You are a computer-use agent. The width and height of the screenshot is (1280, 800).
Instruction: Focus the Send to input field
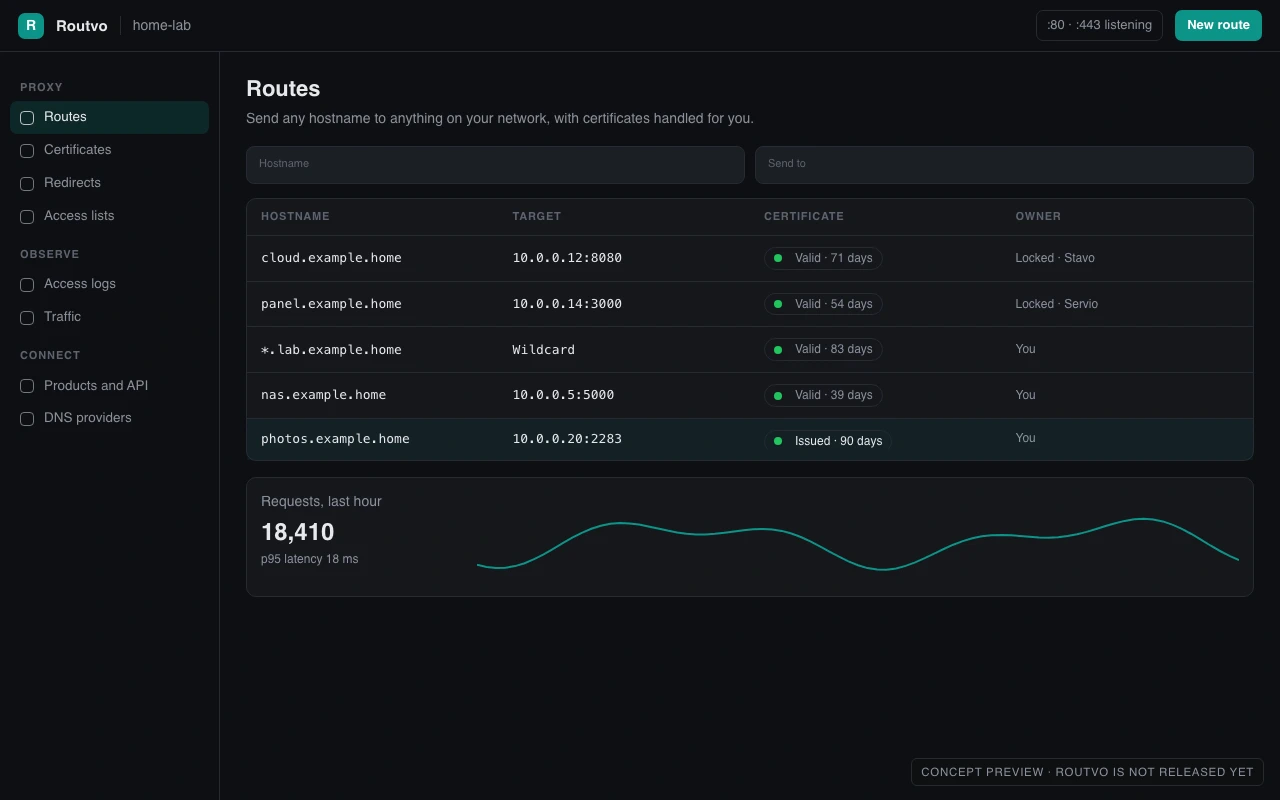point(1004,165)
